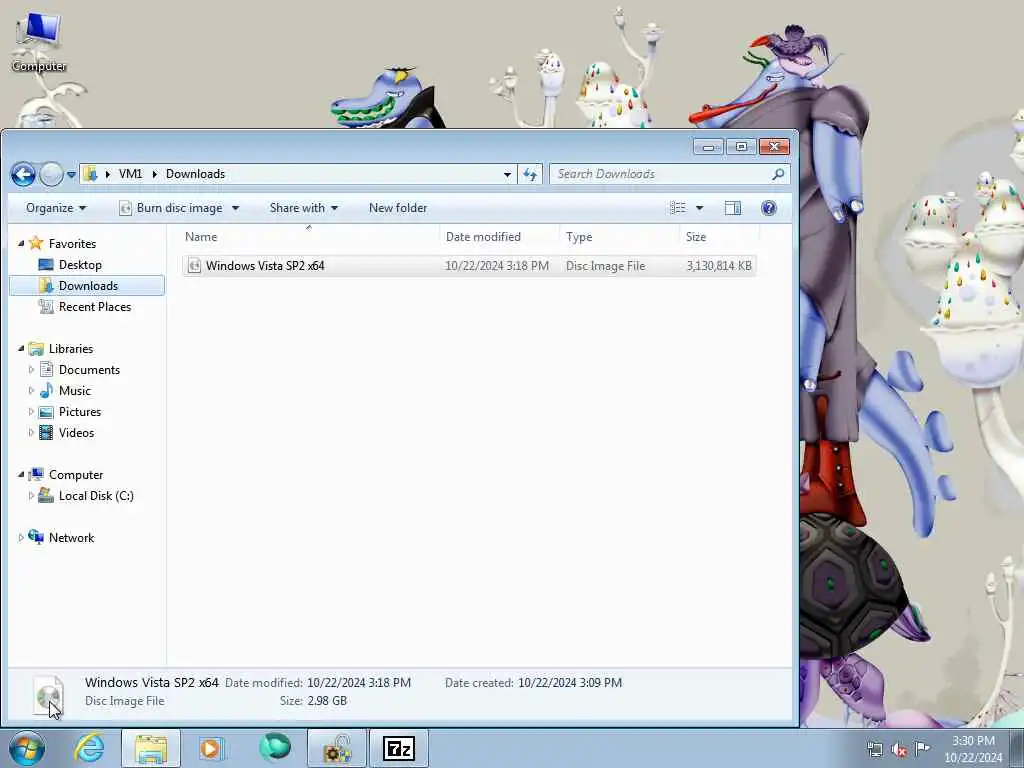Click the padlock and gears taskbar icon

click(x=336, y=748)
